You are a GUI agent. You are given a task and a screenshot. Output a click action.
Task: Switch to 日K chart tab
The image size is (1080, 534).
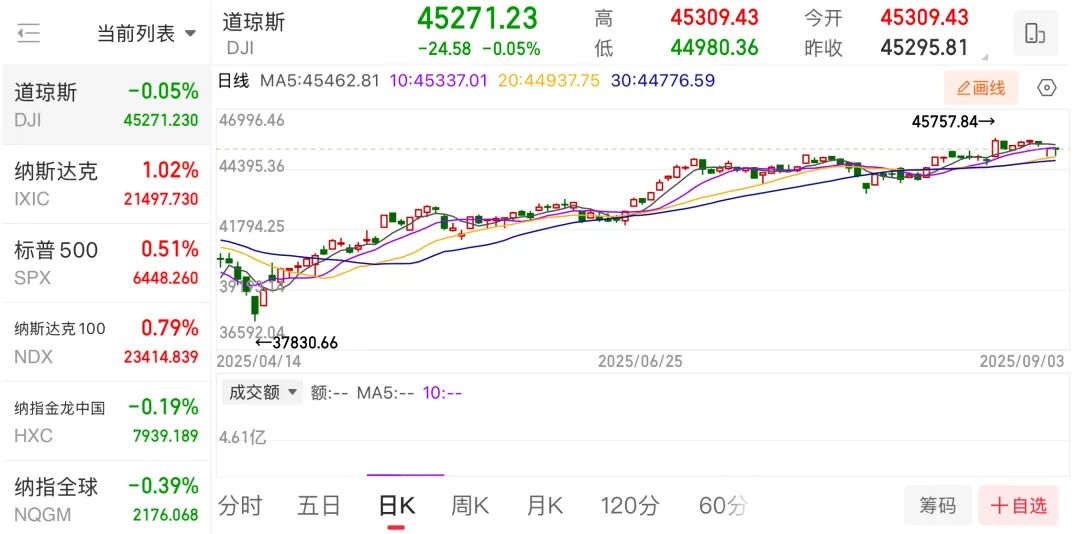[397, 506]
